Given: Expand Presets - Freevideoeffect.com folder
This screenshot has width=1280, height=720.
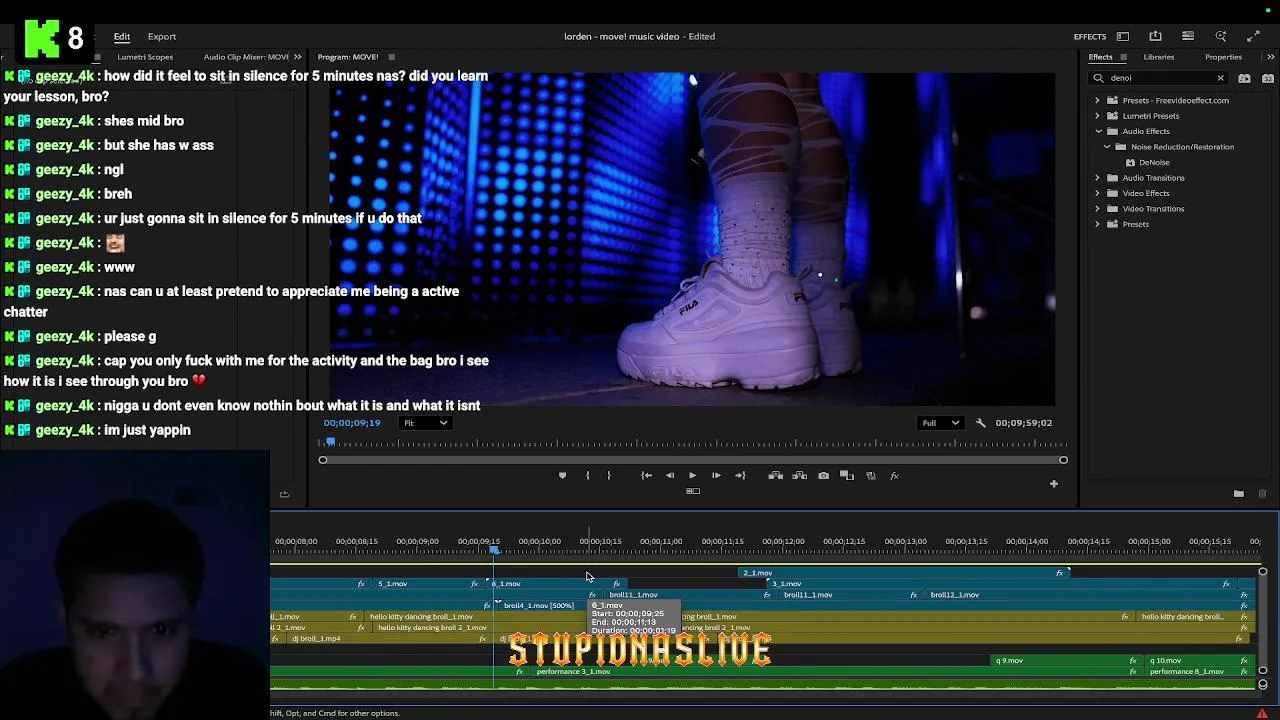Looking at the screenshot, I should (1097, 101).
